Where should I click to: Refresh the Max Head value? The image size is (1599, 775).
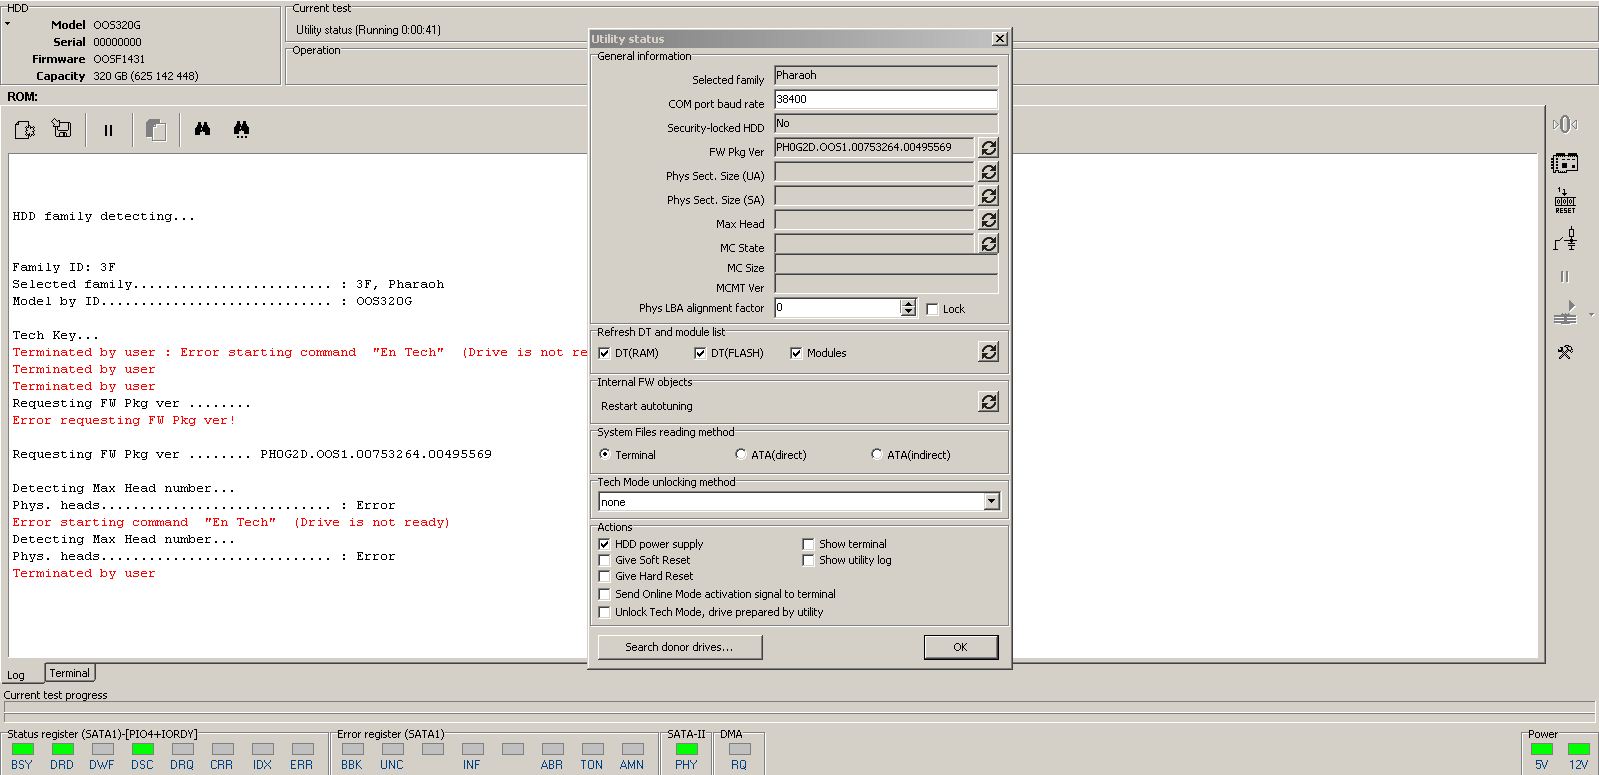[x=988, y=220]
